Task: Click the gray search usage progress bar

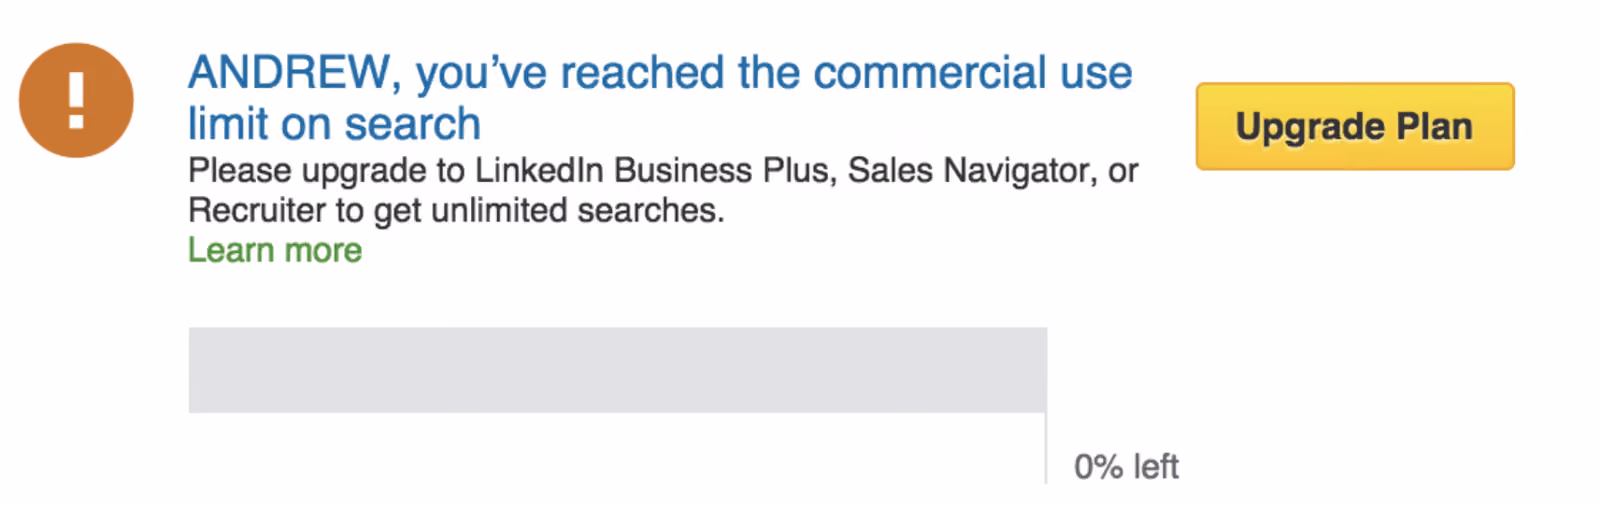Action: pos(617,370)
